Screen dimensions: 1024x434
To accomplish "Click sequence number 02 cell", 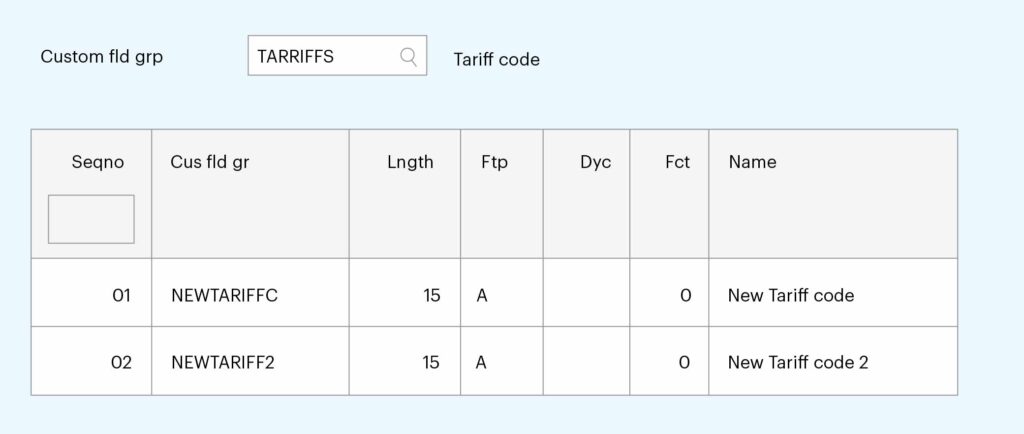I will [x=91, y=361].
